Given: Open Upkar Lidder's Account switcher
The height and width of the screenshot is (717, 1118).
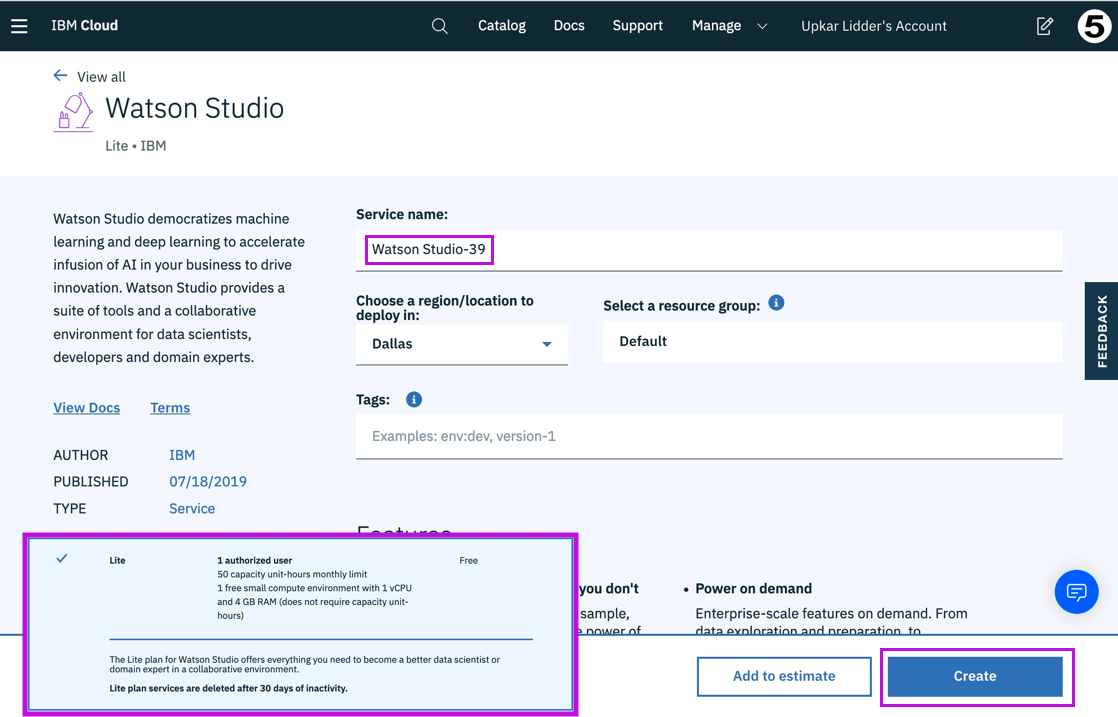Looking at the screenshot, I should click(874, 26).
